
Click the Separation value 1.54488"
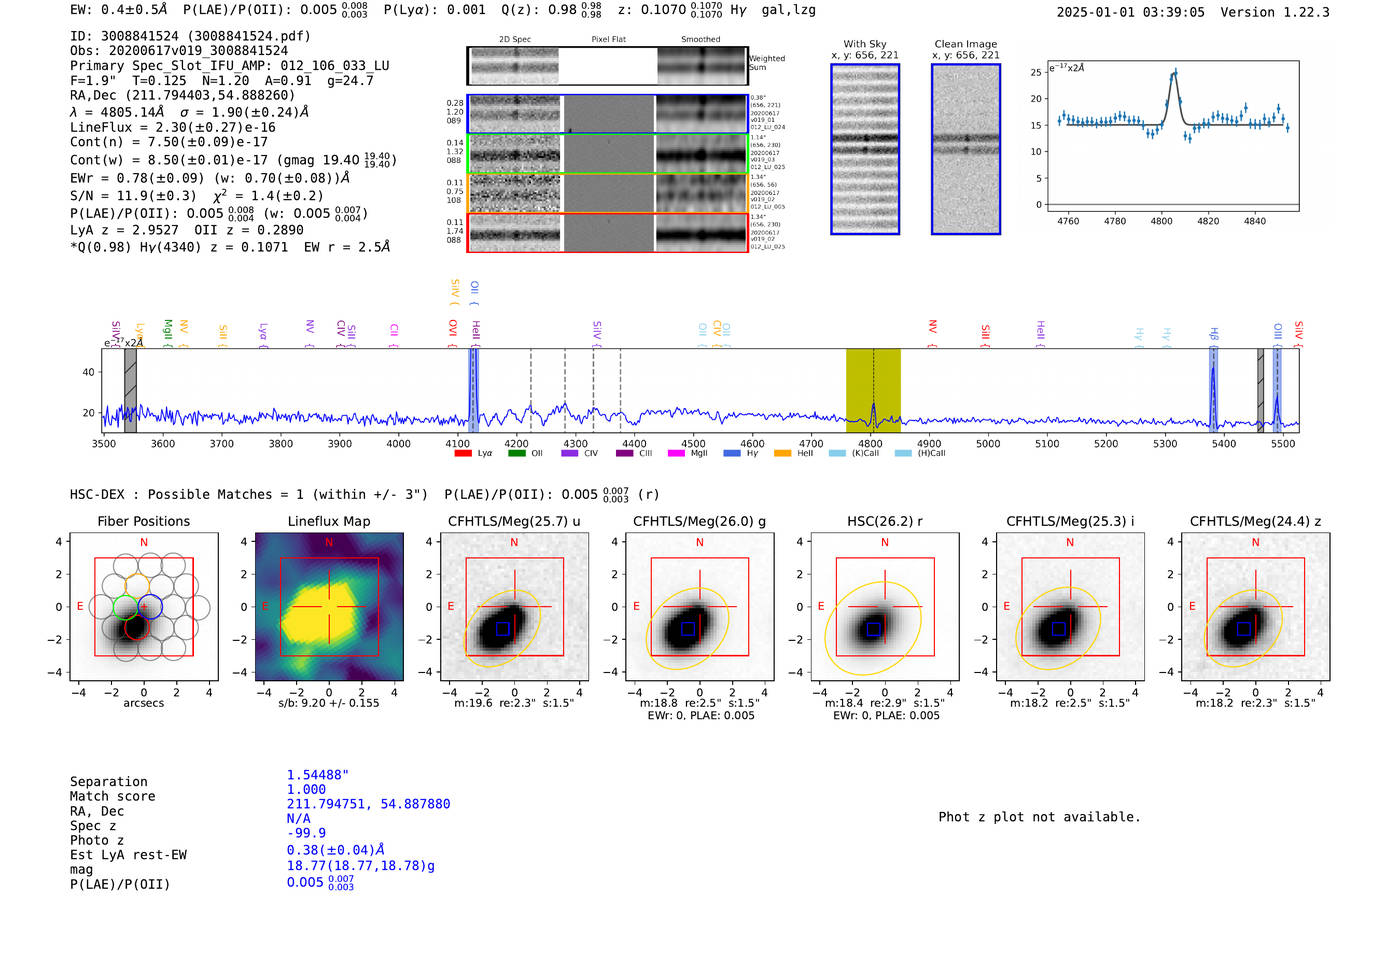point(318,775)
